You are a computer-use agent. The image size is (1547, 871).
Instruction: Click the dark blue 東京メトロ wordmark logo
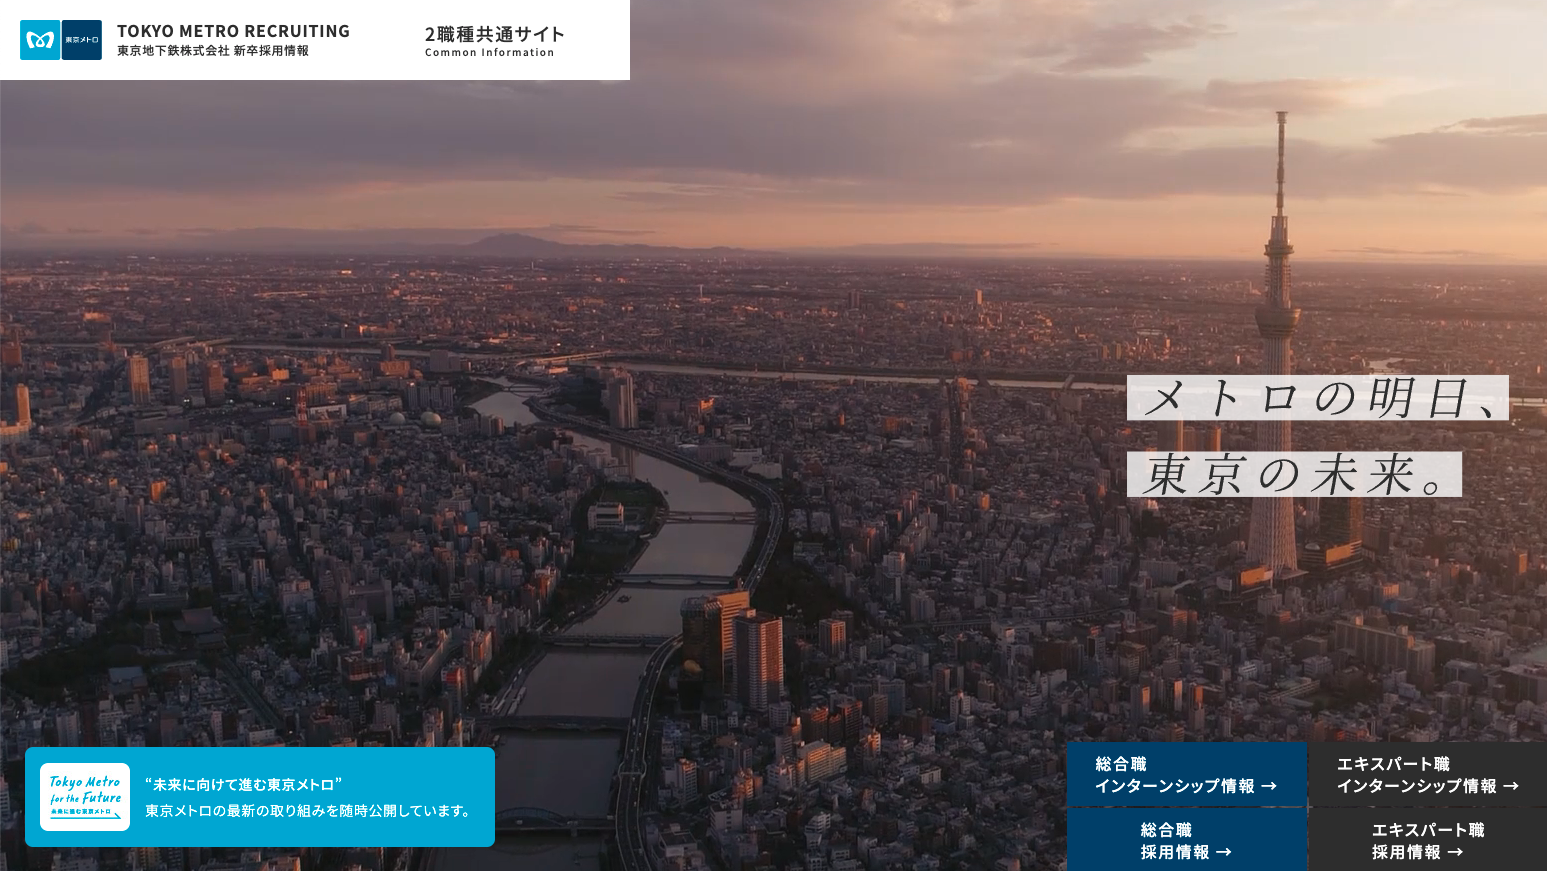coord(82,40)
